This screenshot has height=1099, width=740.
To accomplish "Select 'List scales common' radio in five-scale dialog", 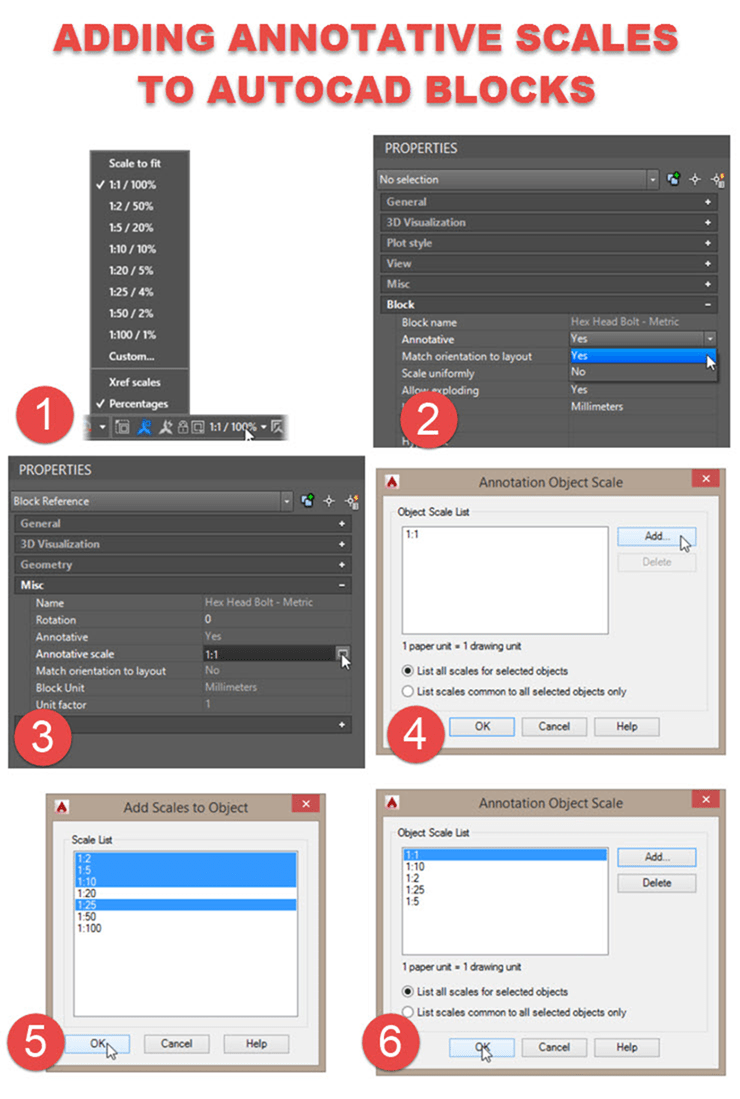I will [x=408, y=1012].
